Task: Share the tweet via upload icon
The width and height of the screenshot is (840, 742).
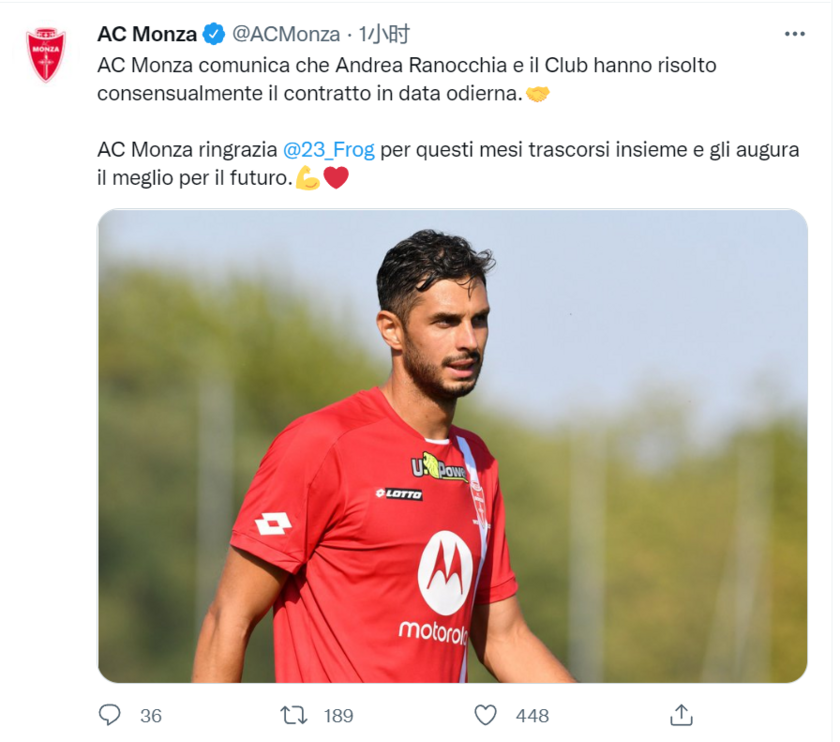Action: coord(681,715)
